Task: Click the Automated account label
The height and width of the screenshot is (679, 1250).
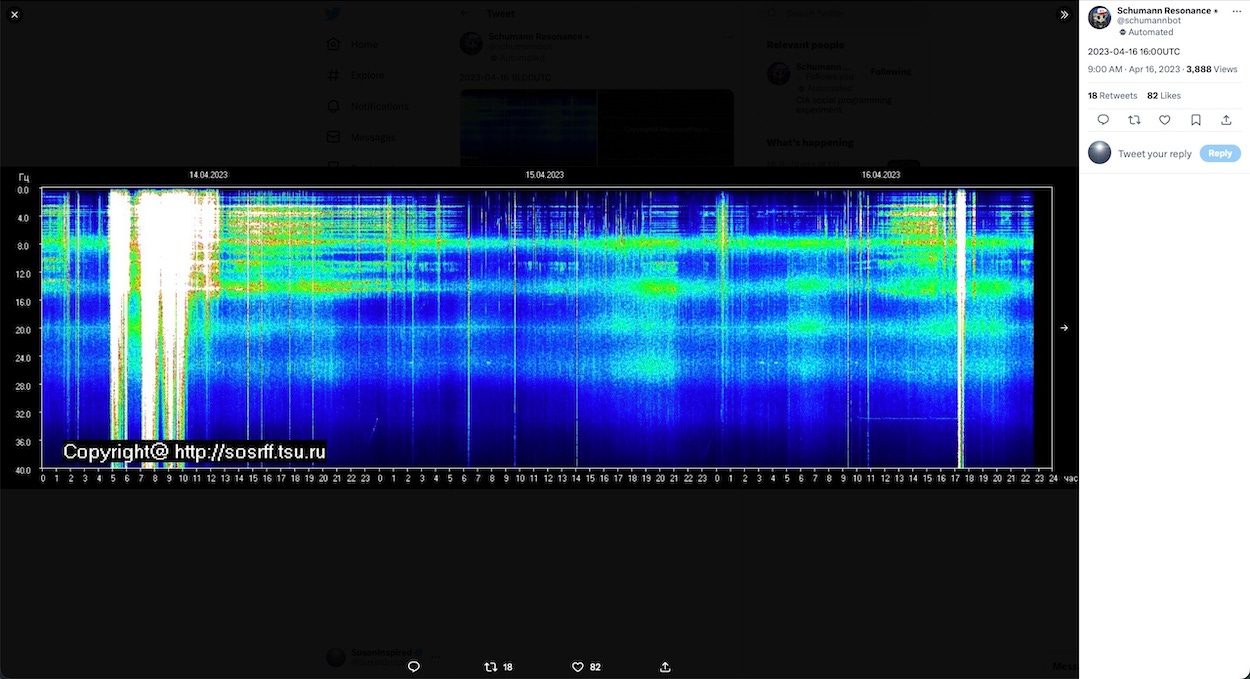Action: (1146, 32)
